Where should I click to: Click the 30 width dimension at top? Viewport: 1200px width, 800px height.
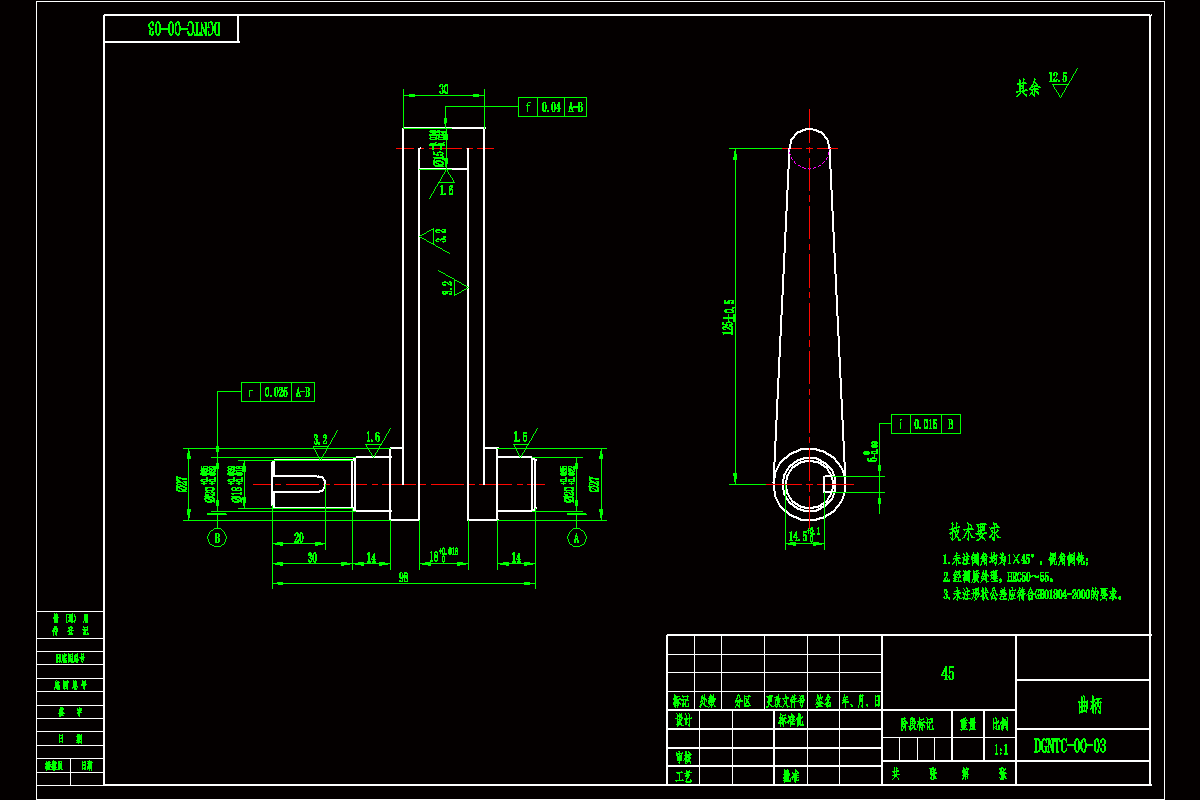click(443, 89)
